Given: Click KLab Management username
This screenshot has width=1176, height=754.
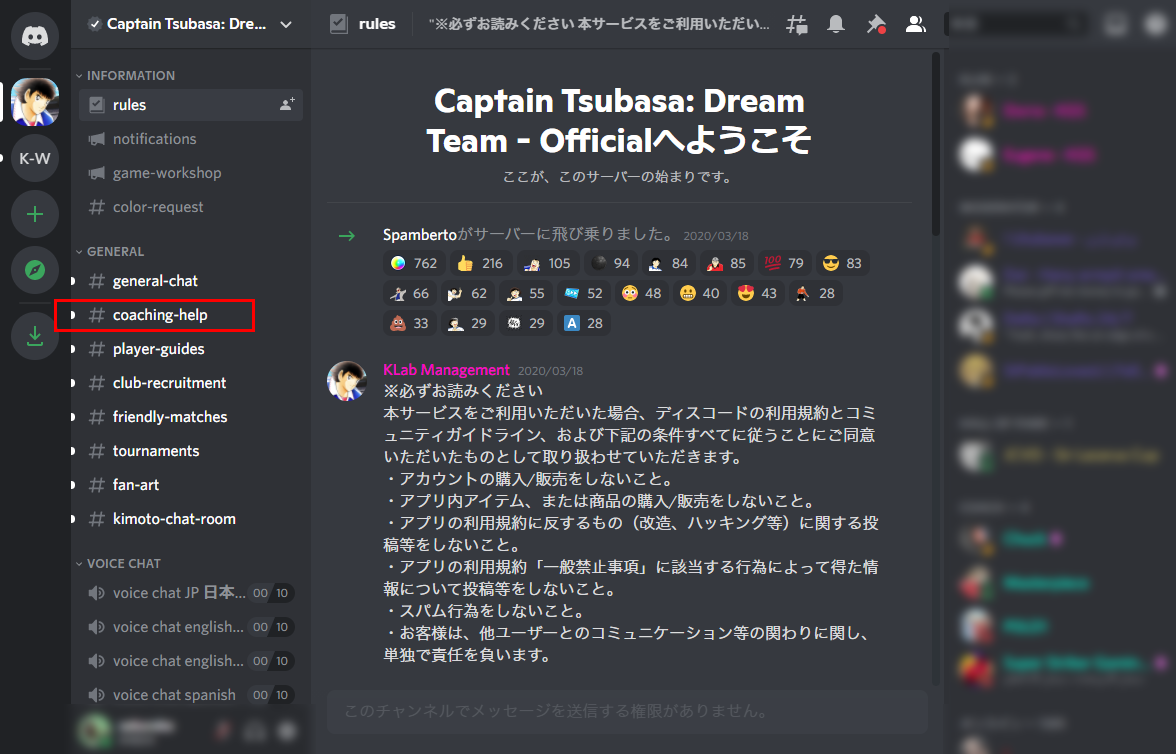Looking at the screenshot, I should point(446,370).
